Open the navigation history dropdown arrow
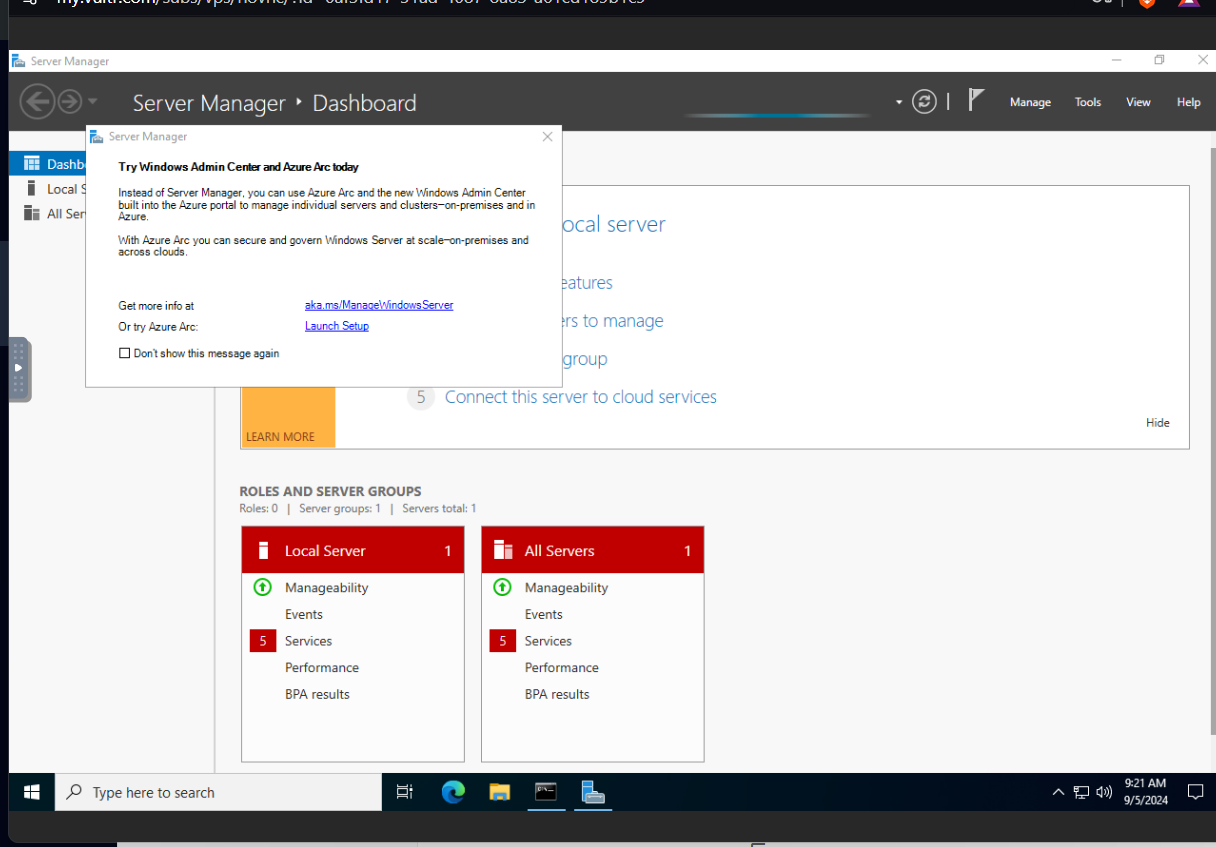This screenshot has width=1216, height=847. pyautogui.click(x=92, y=102)
